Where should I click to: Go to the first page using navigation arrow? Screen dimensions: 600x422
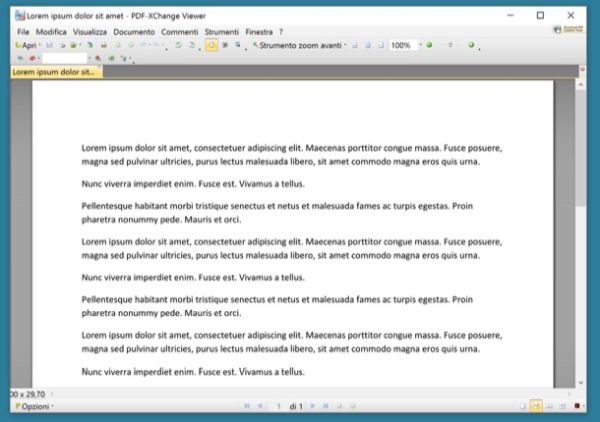pos(247,406)
